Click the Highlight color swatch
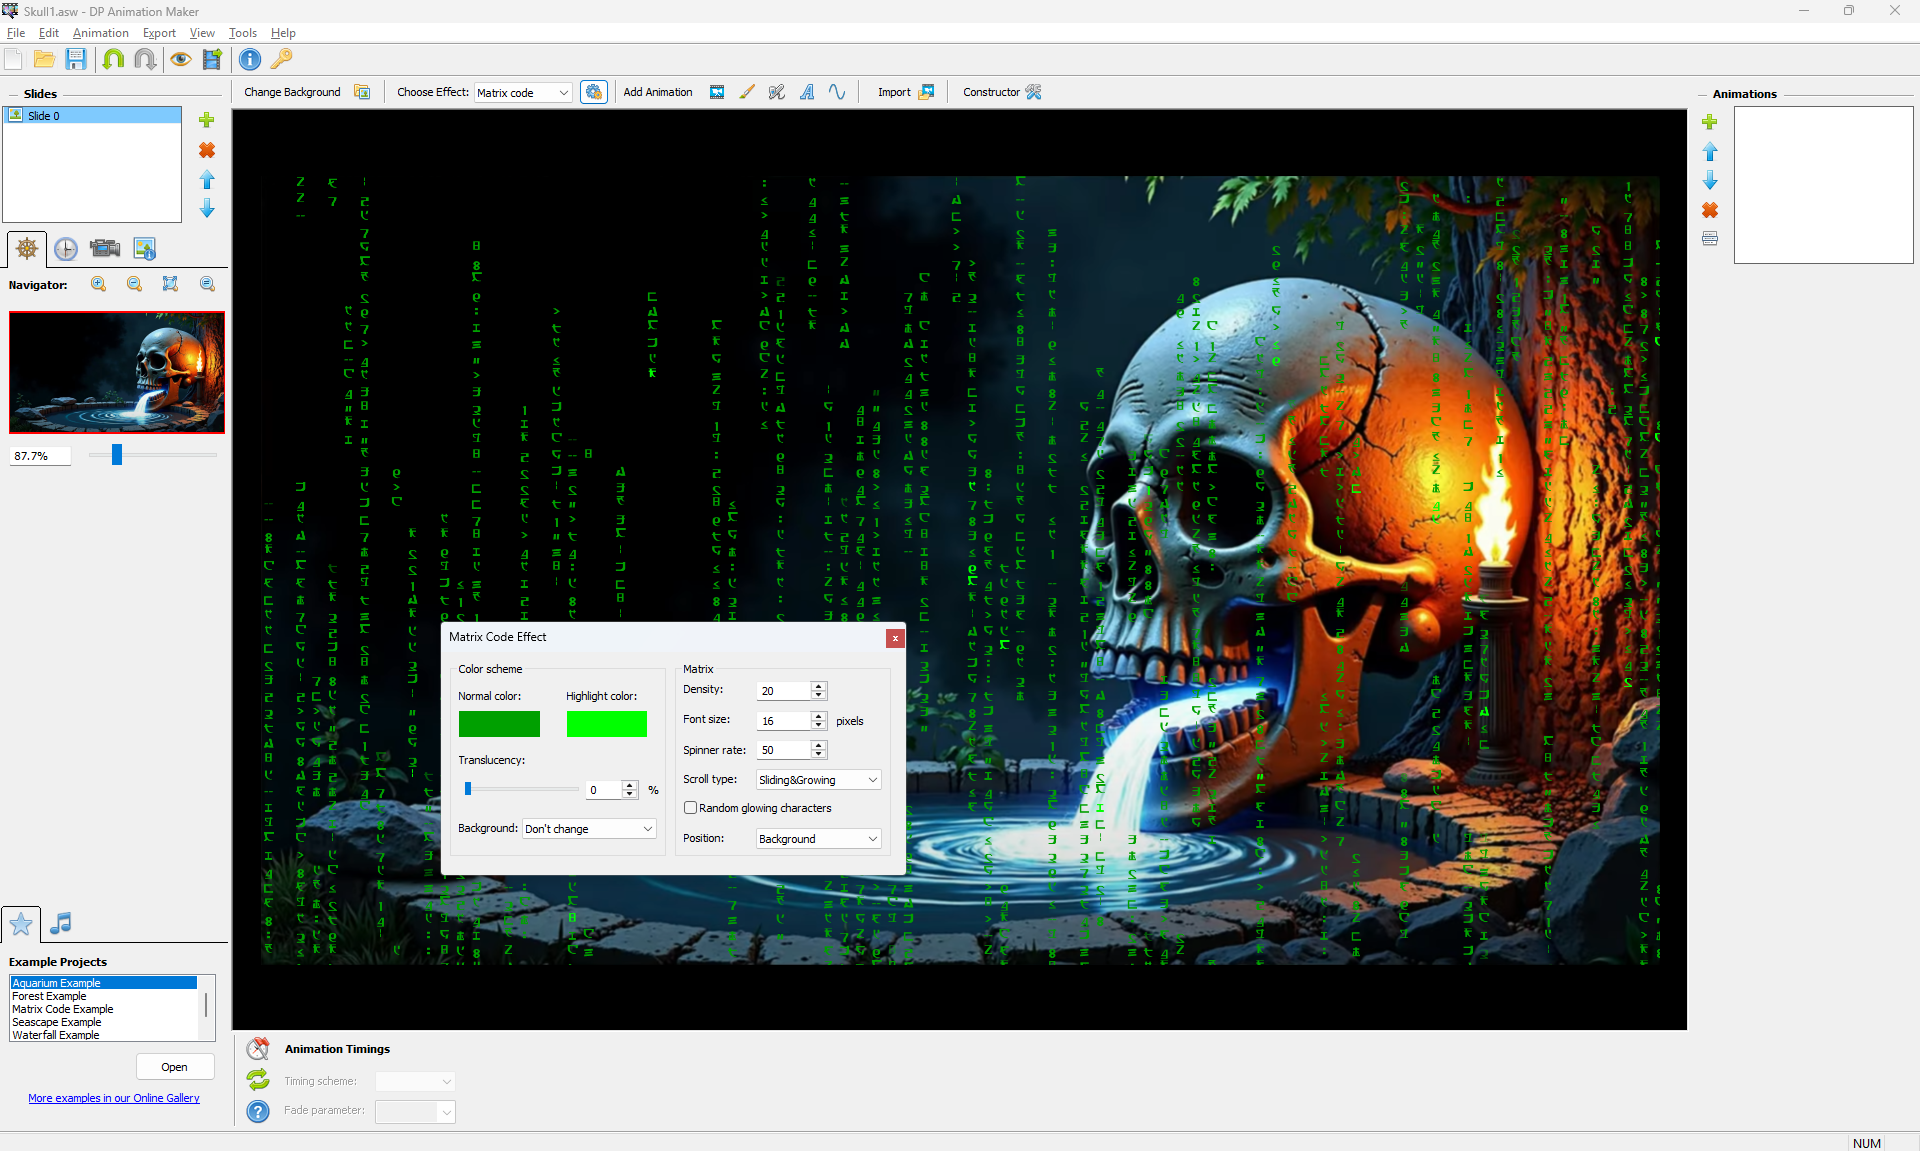 606,724
